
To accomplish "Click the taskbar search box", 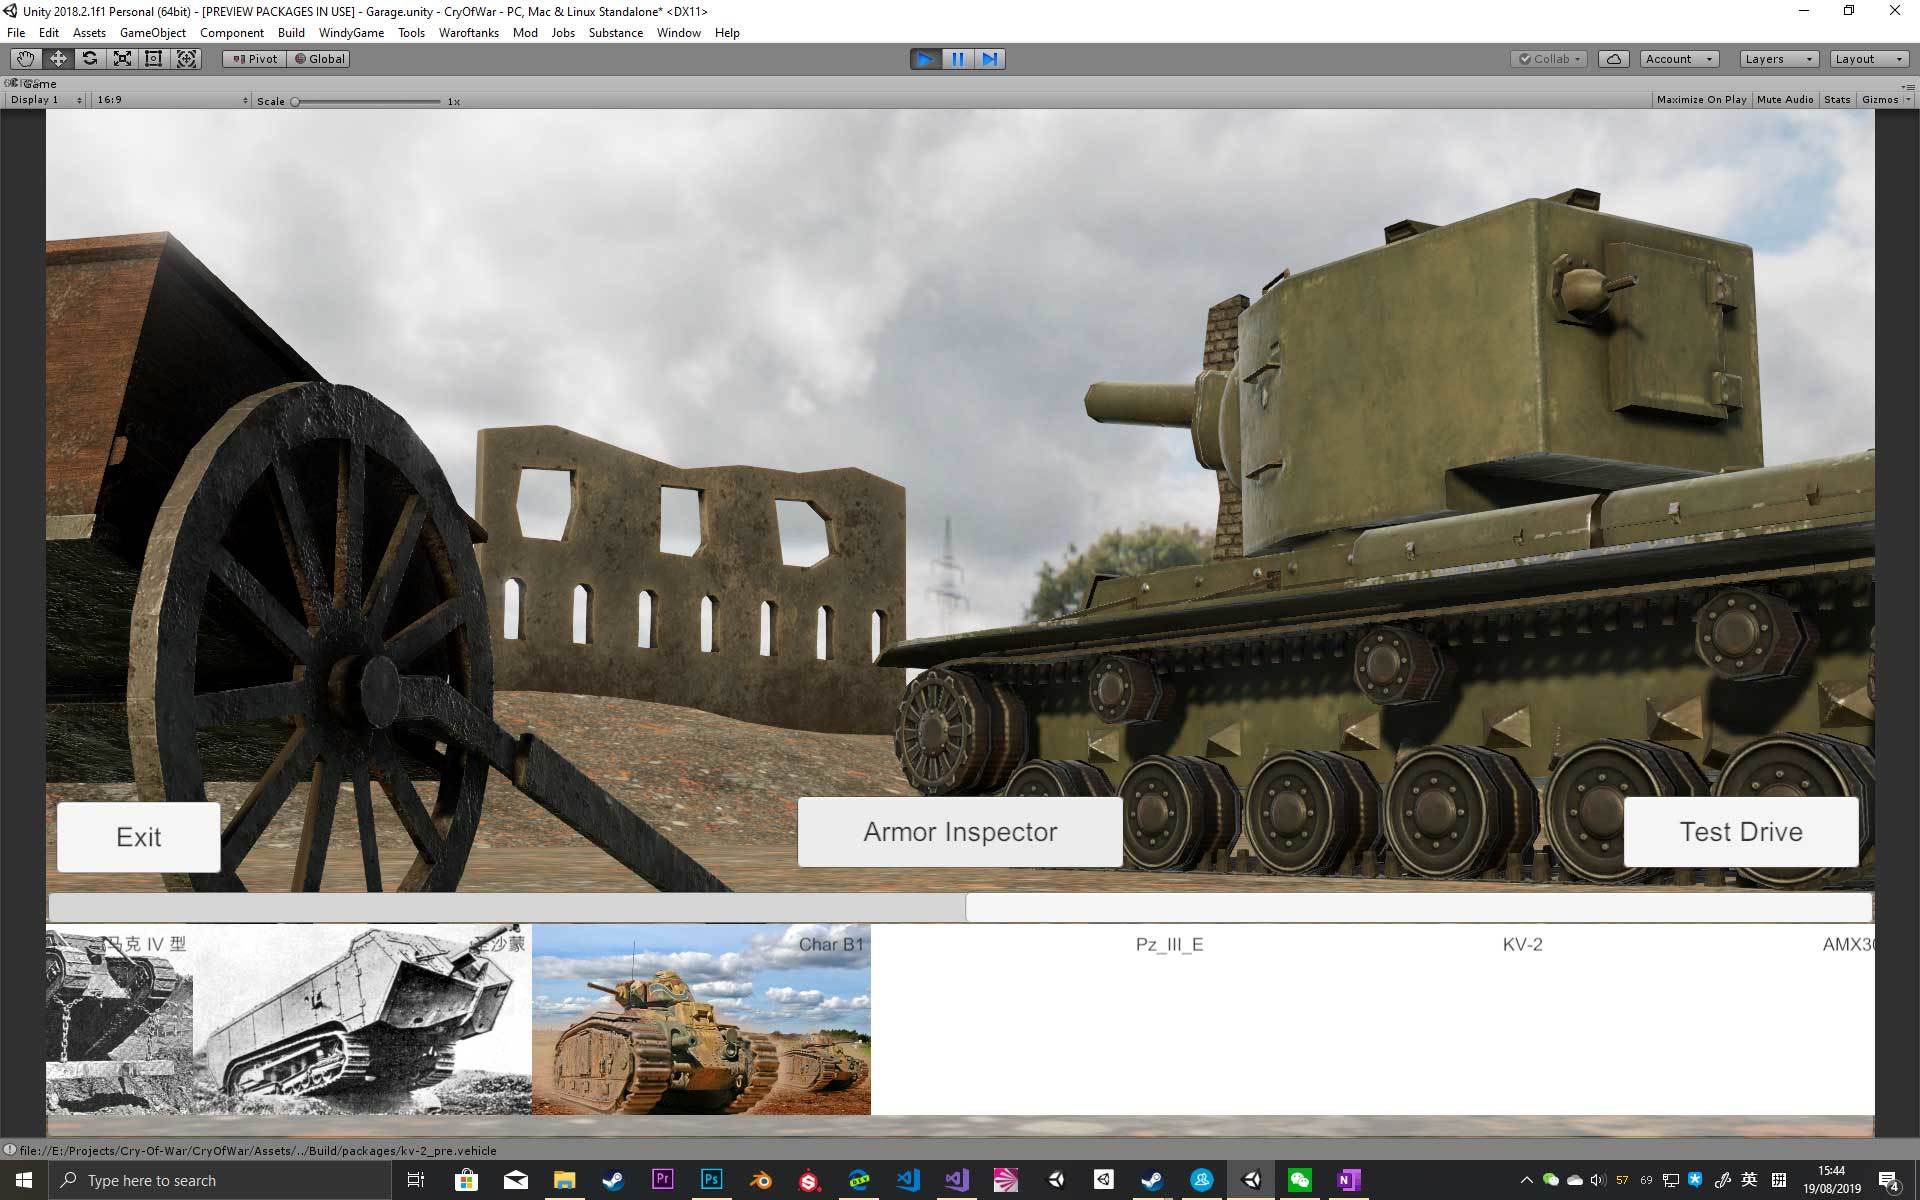I will pos(220,1180).
